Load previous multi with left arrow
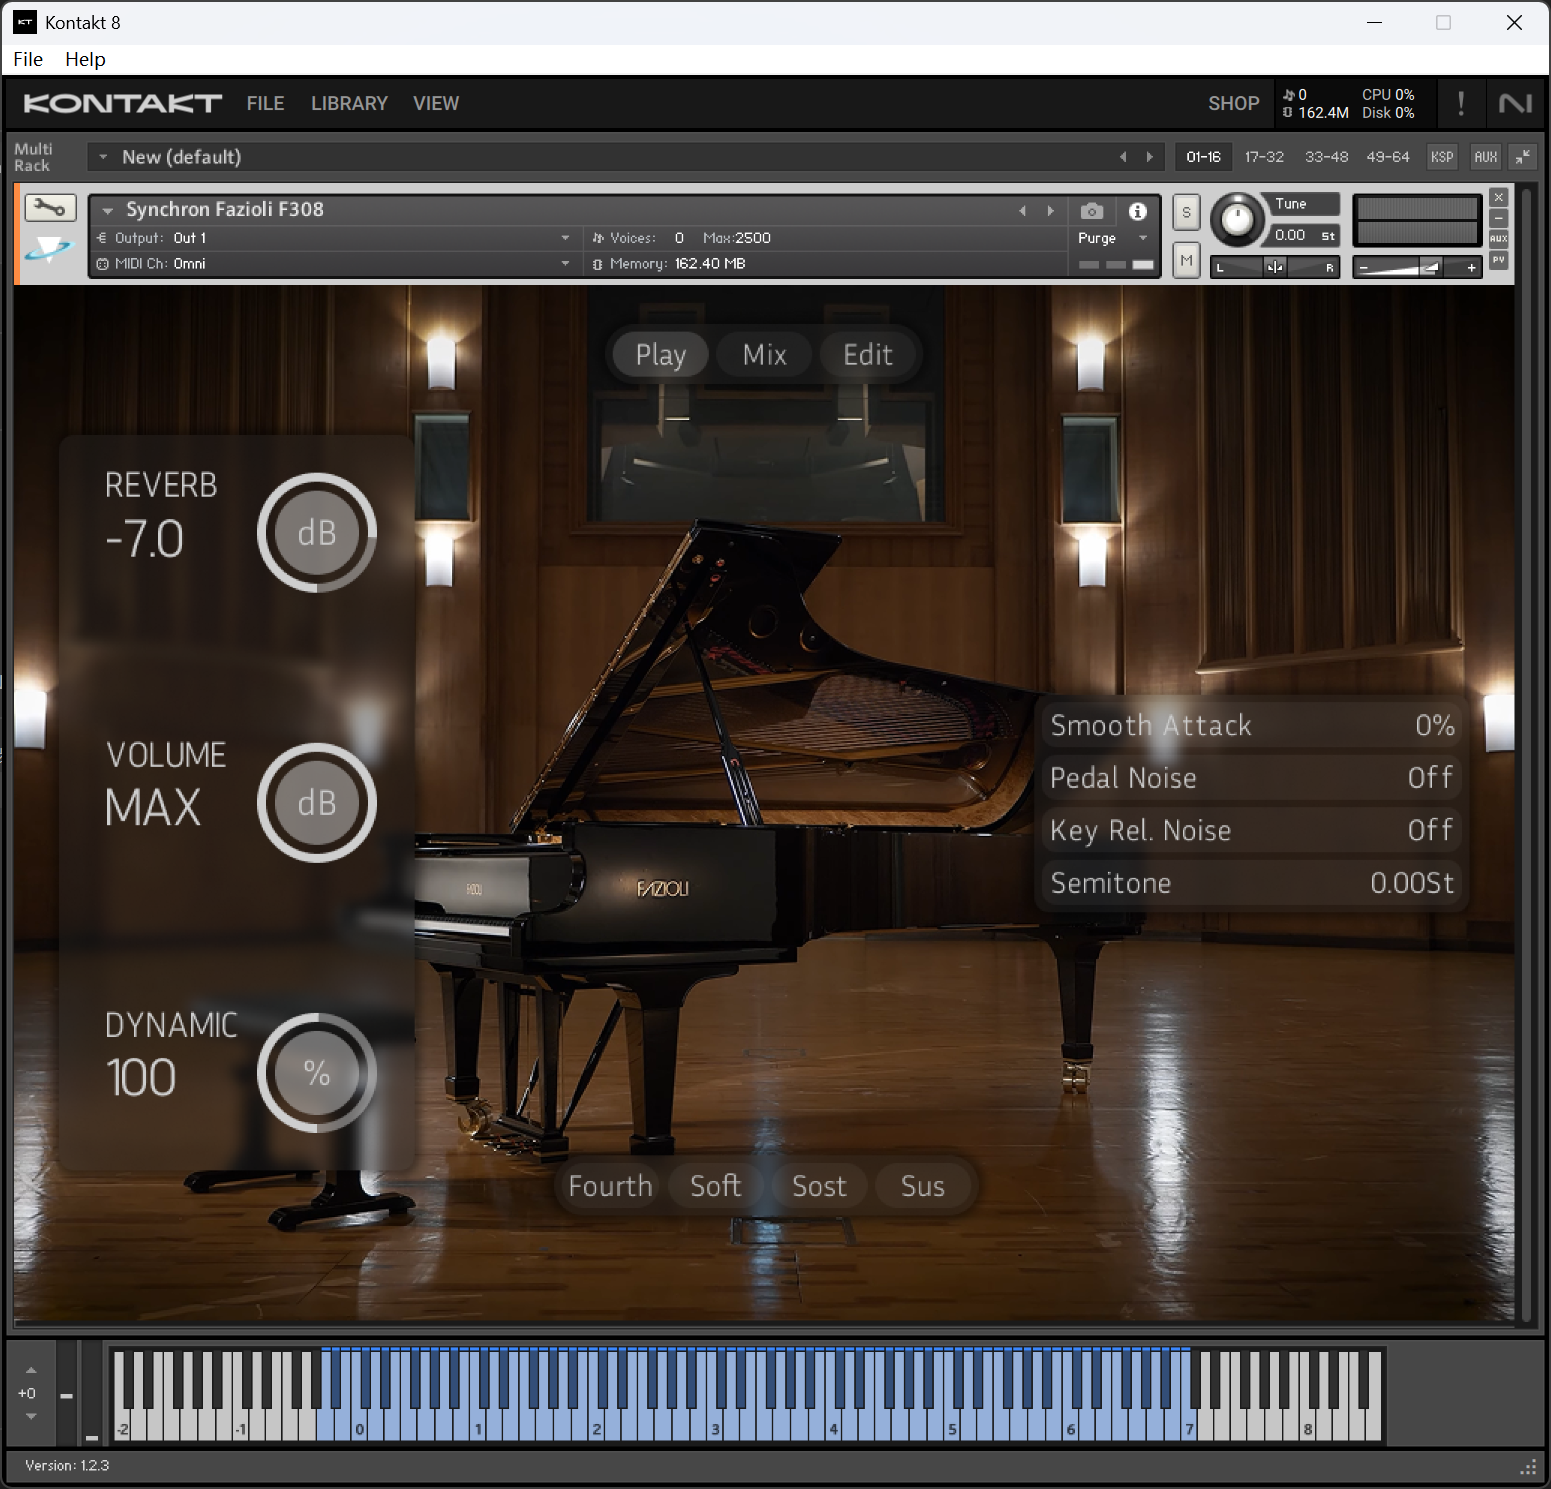The image size is (1551, 1489). 1123,157
